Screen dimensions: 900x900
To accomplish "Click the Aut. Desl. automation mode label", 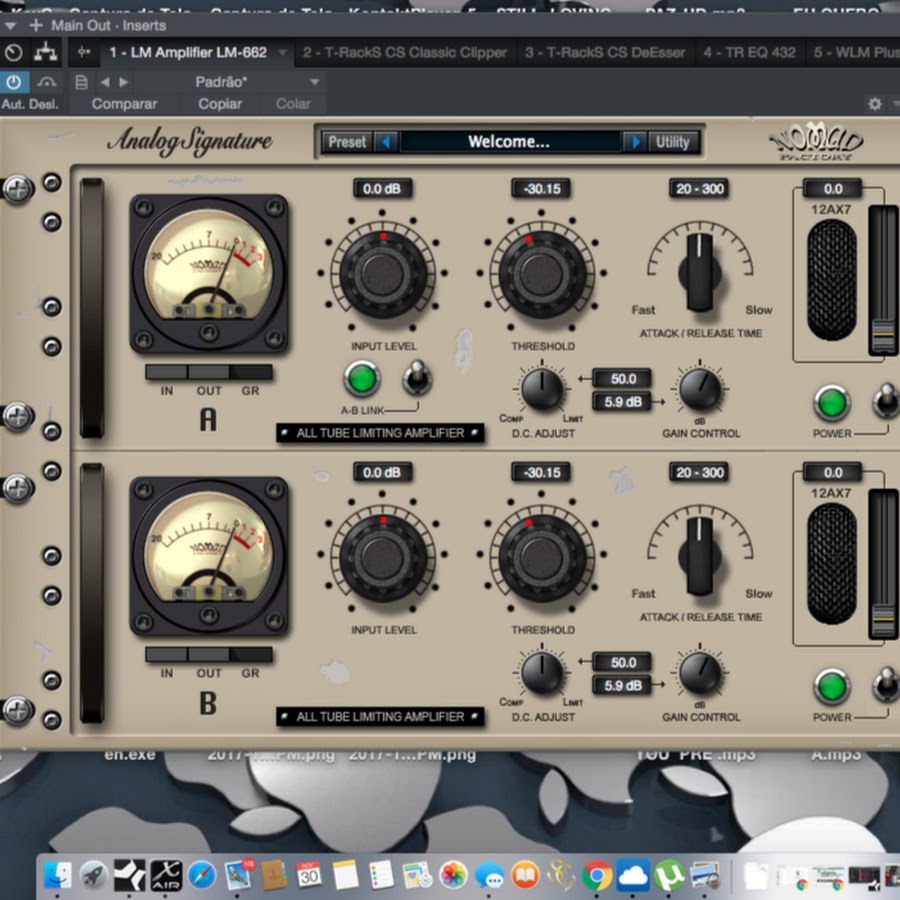I will click(30, 104).
